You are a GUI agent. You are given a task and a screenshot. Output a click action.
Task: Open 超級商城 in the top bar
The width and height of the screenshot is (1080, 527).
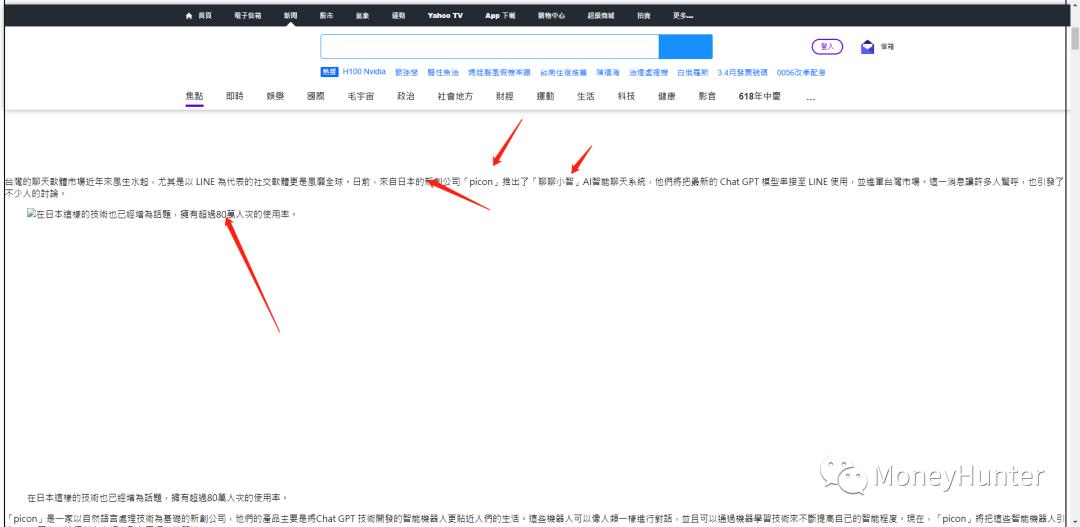click(601, 16)
